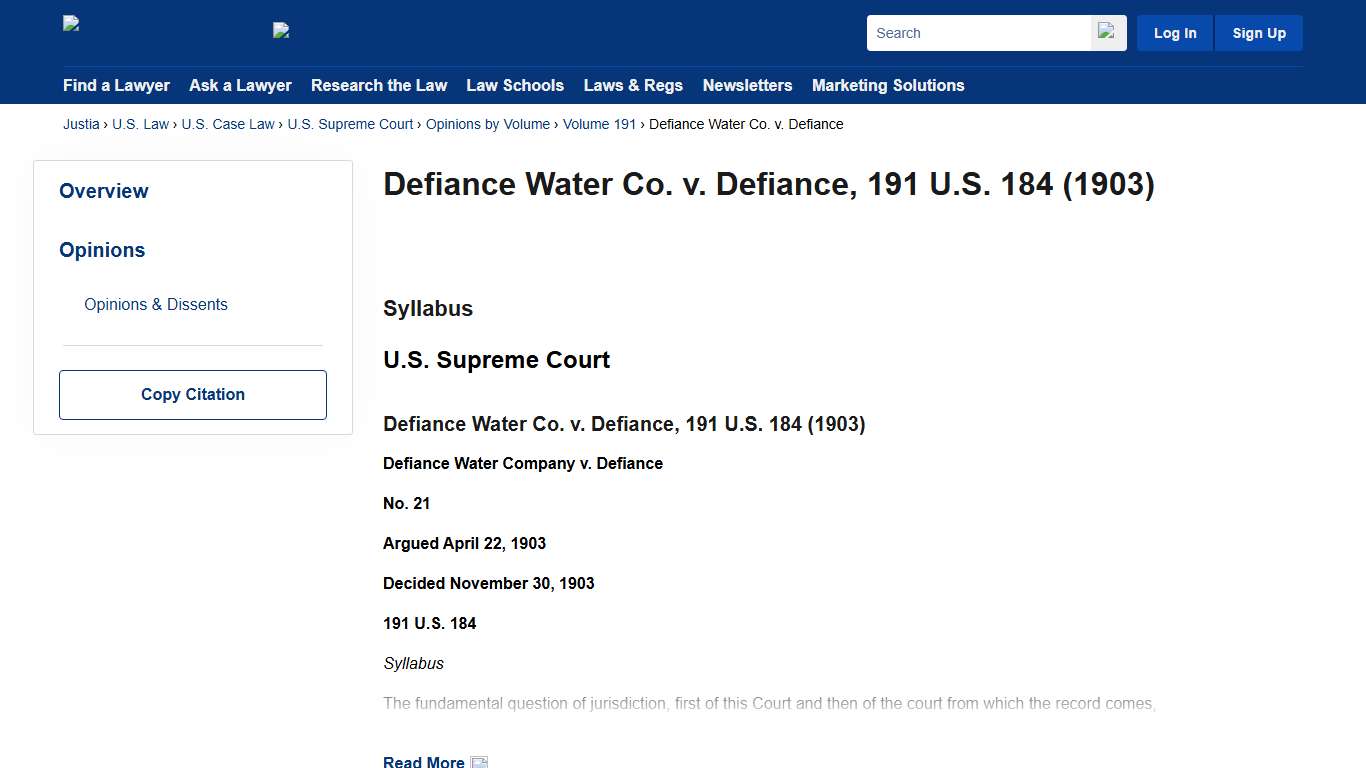Viewport: 1366px width, 768px height.
Task: Click the icon next to Read More
Action: (479, 761)
